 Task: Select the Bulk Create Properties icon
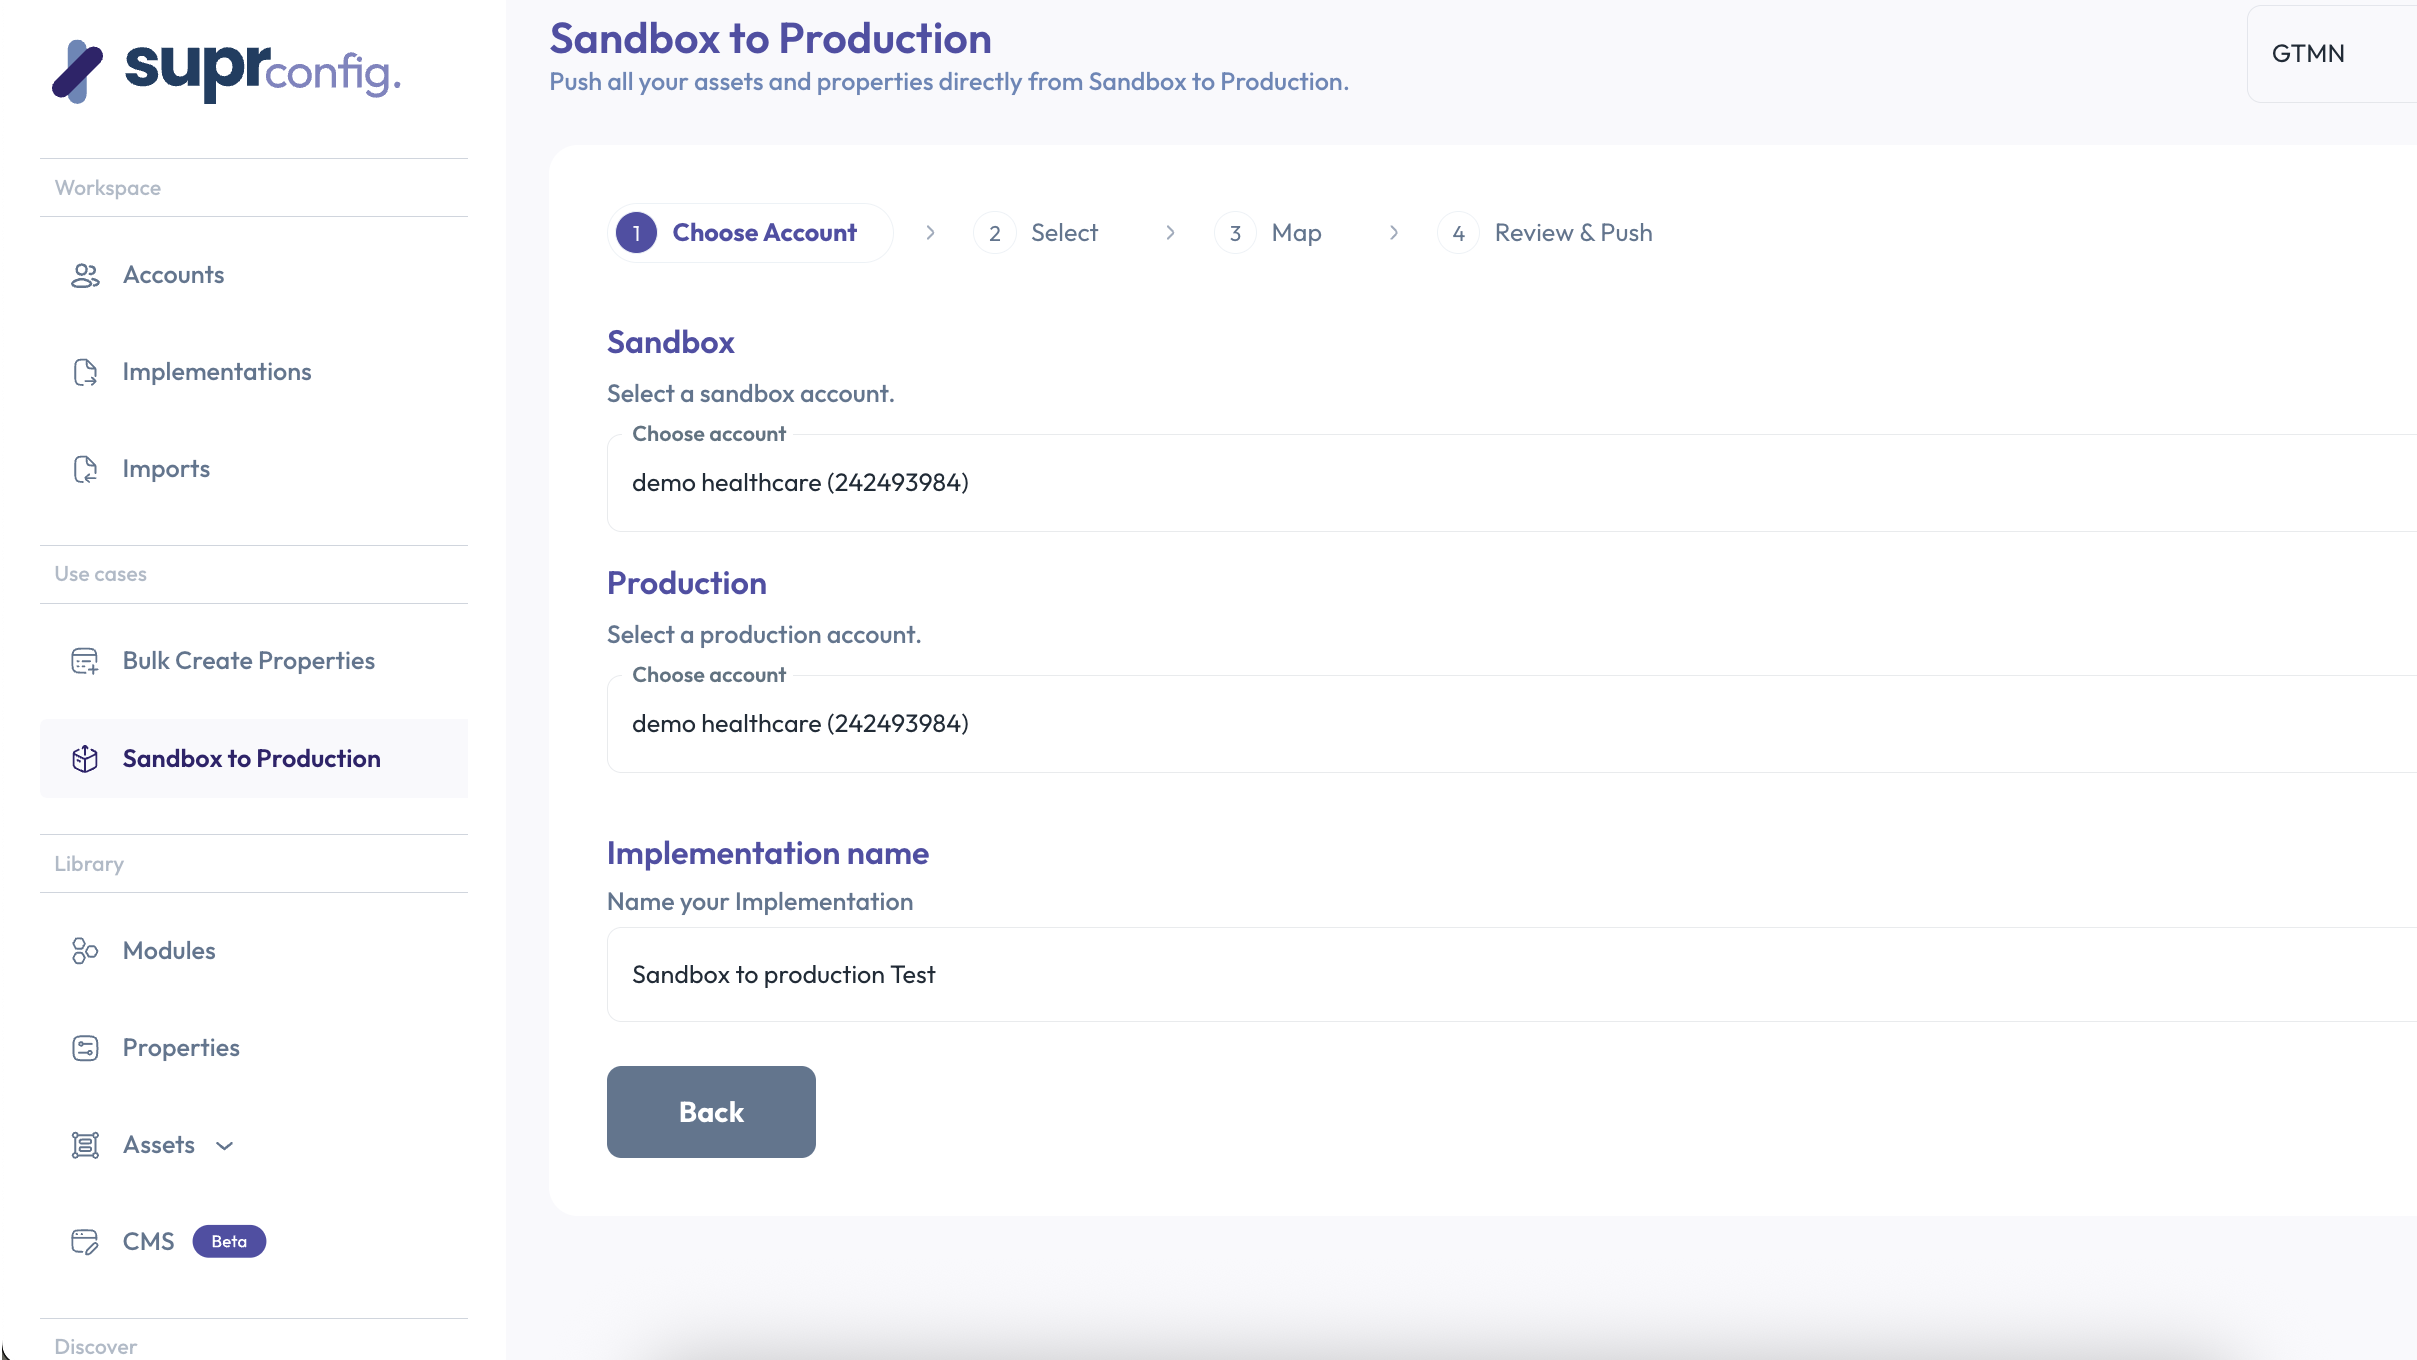coord(85,660)
